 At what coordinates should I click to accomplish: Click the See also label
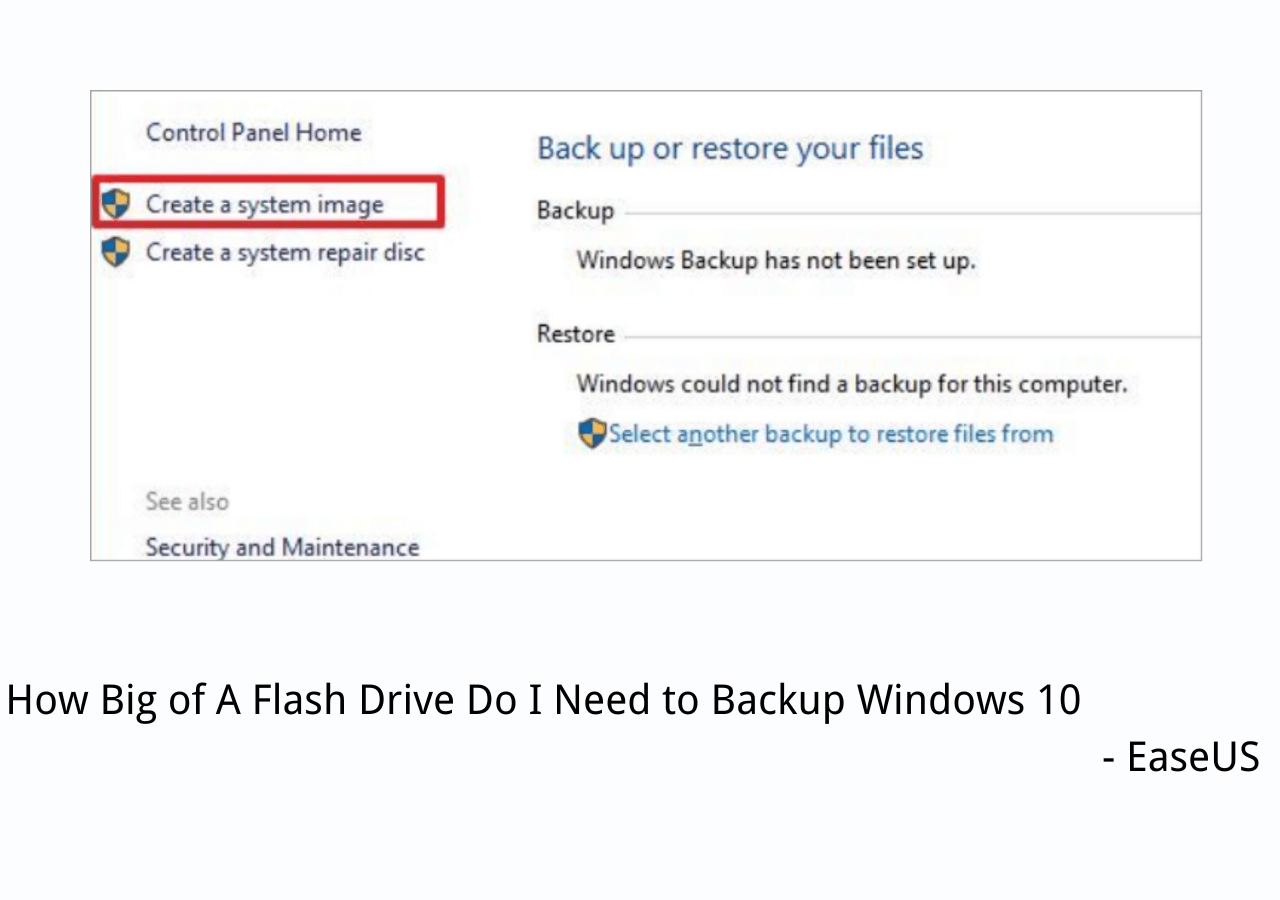pyautogui.click(x=187, y=501)
